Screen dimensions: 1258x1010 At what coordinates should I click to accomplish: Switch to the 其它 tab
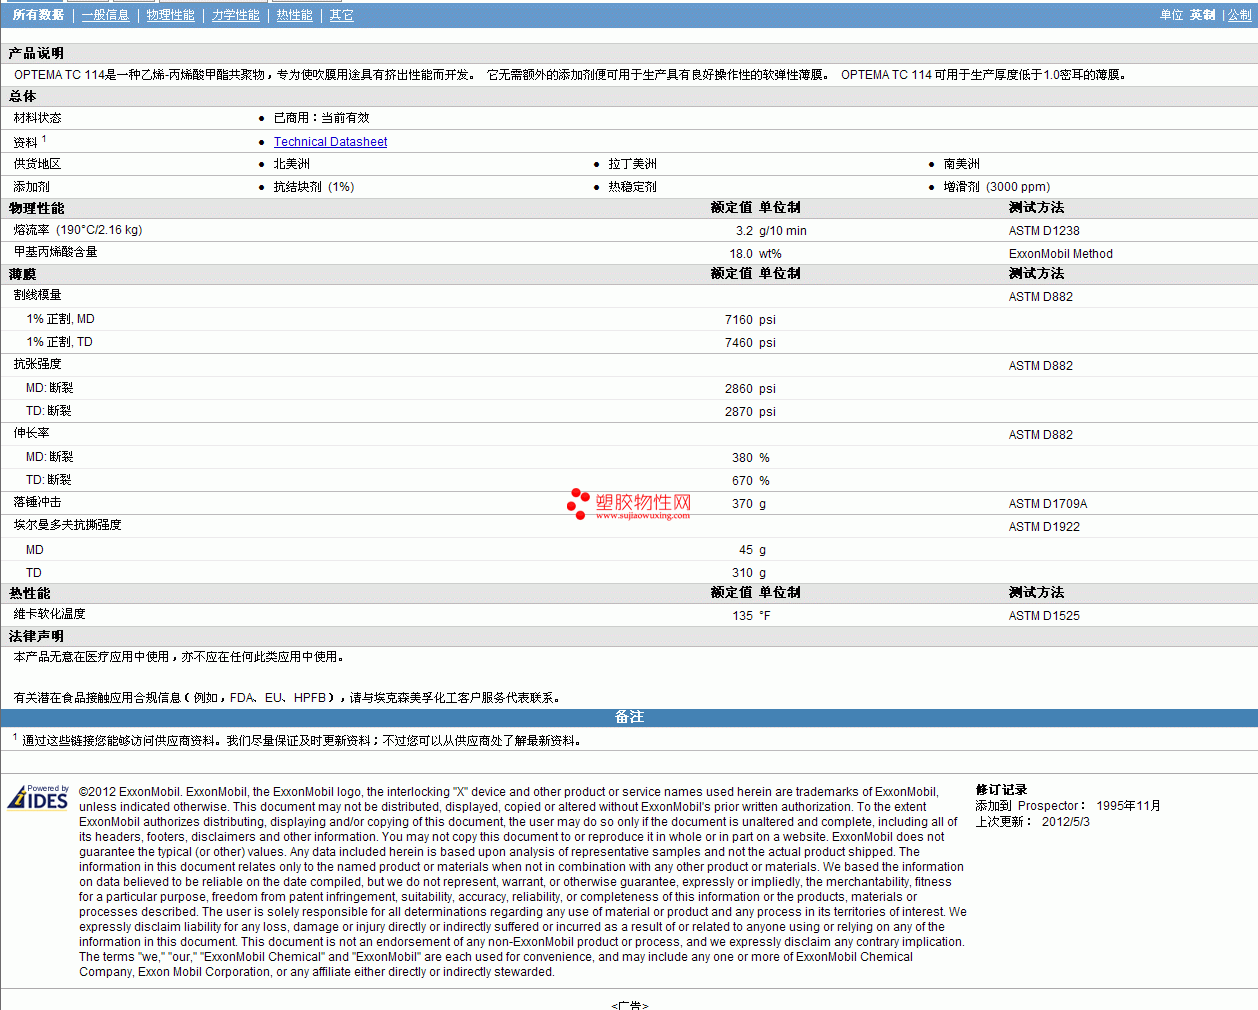(x=342, y=15)
